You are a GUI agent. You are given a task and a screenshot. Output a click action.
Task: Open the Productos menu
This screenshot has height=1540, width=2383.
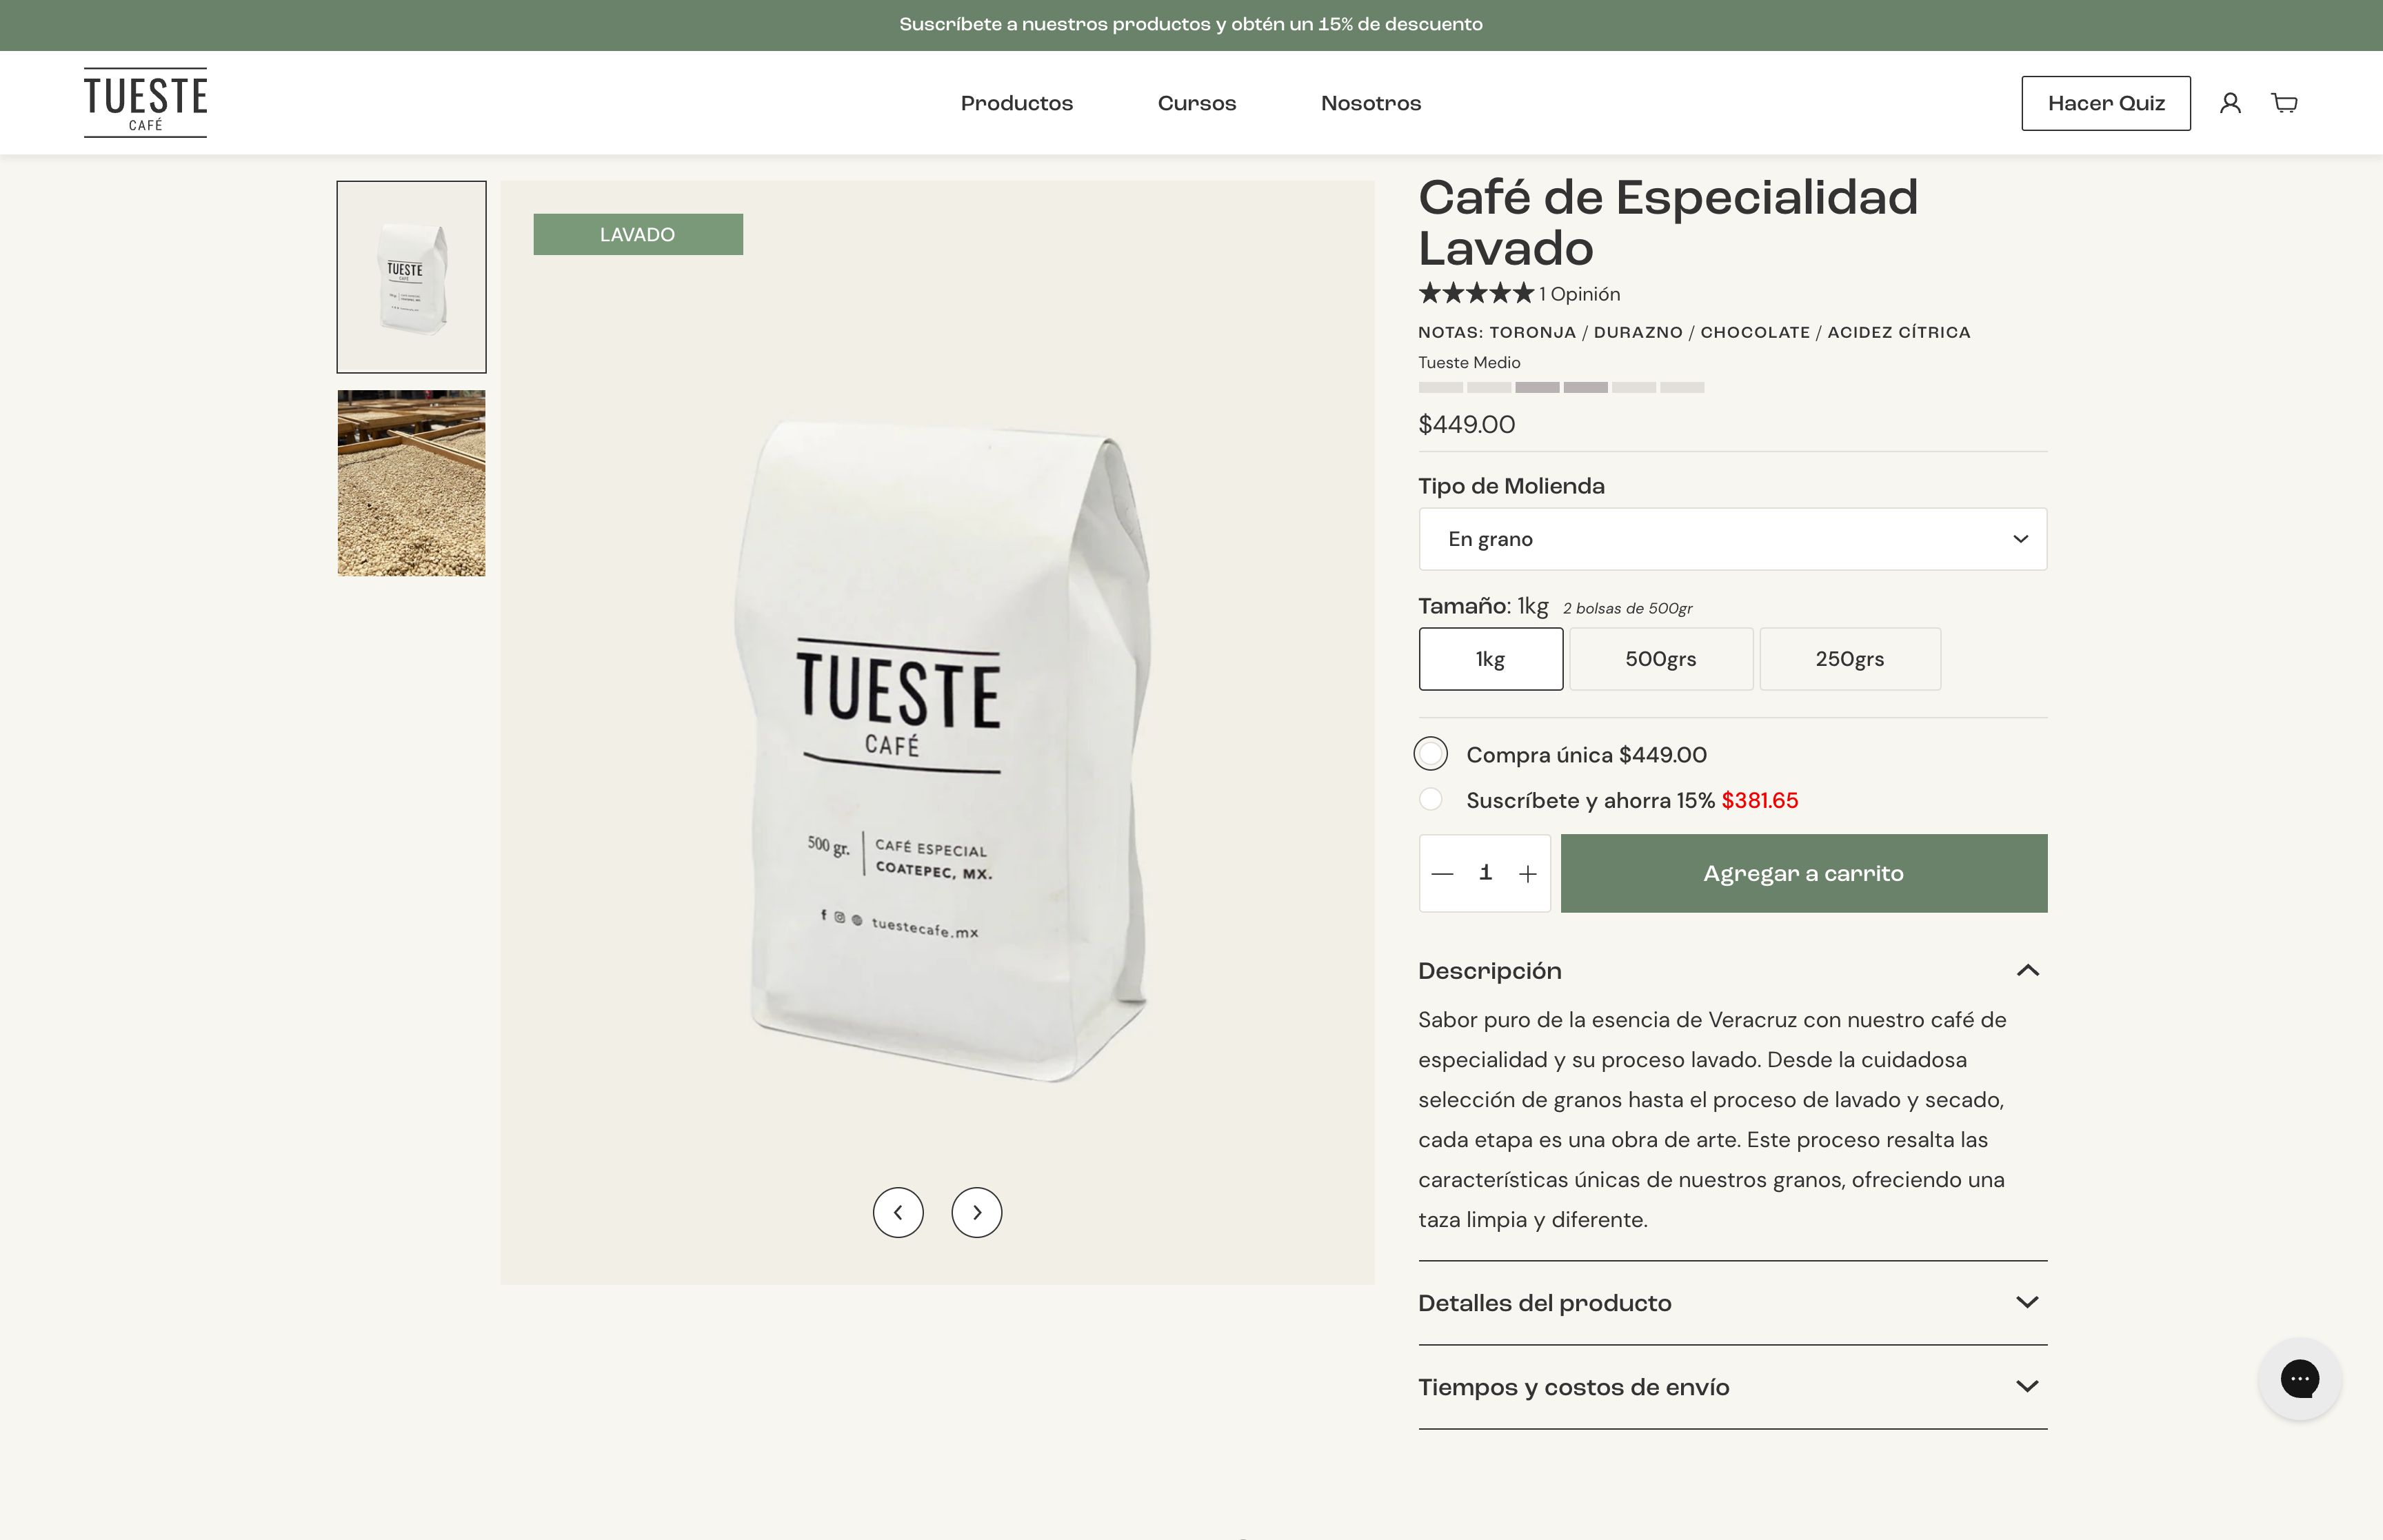(x=1016, y=102)
